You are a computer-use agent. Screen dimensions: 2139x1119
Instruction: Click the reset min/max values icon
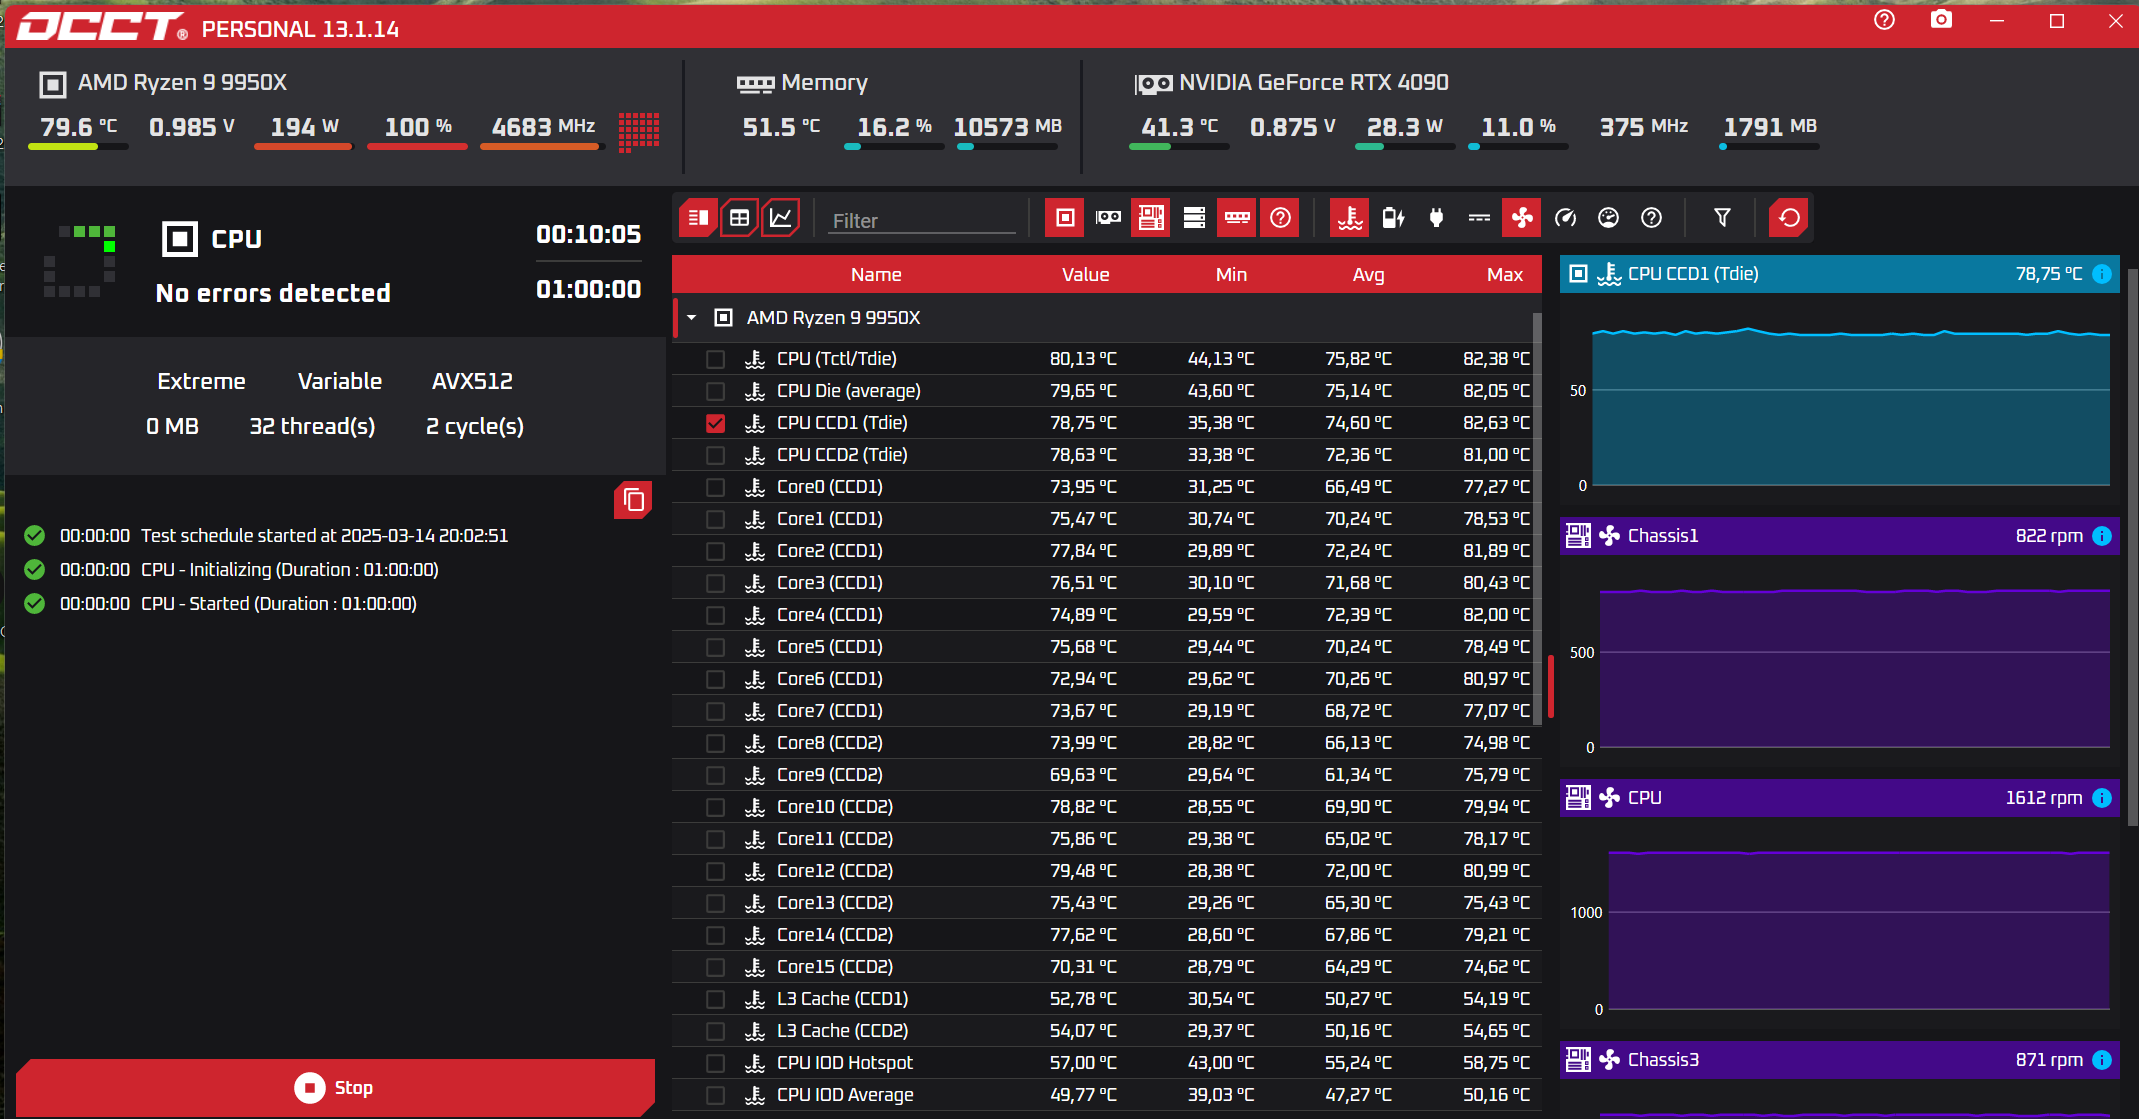coord(1789,217)
